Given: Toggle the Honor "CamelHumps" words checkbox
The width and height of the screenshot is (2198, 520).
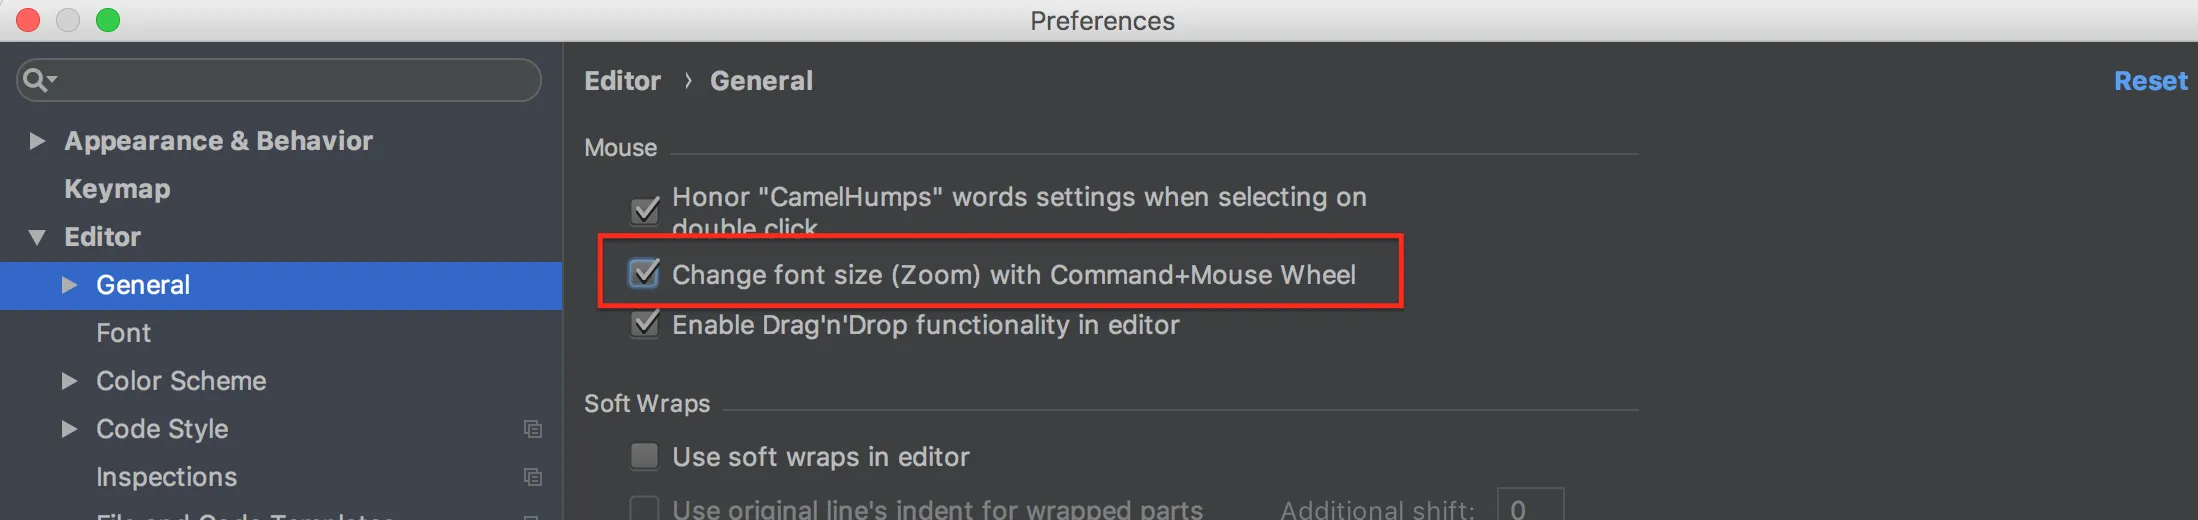Looking at the screenshot, I should tap(645, 210).
